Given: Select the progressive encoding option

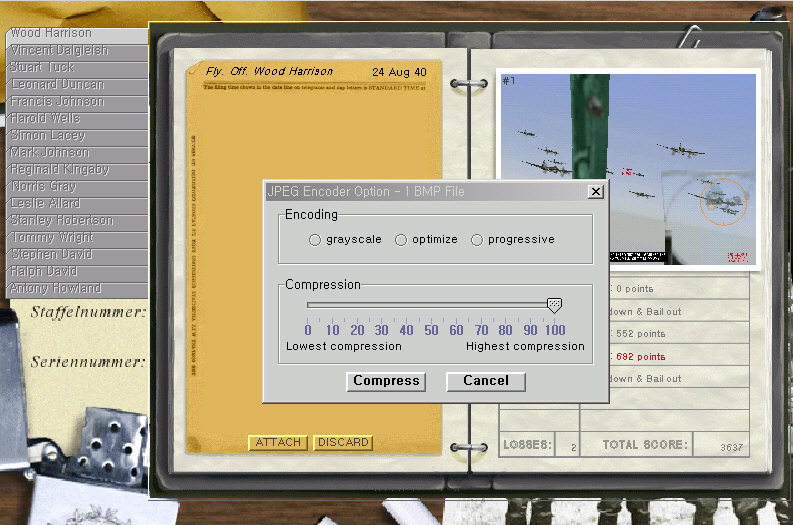Looking at the screenshot, I should 477,240.
